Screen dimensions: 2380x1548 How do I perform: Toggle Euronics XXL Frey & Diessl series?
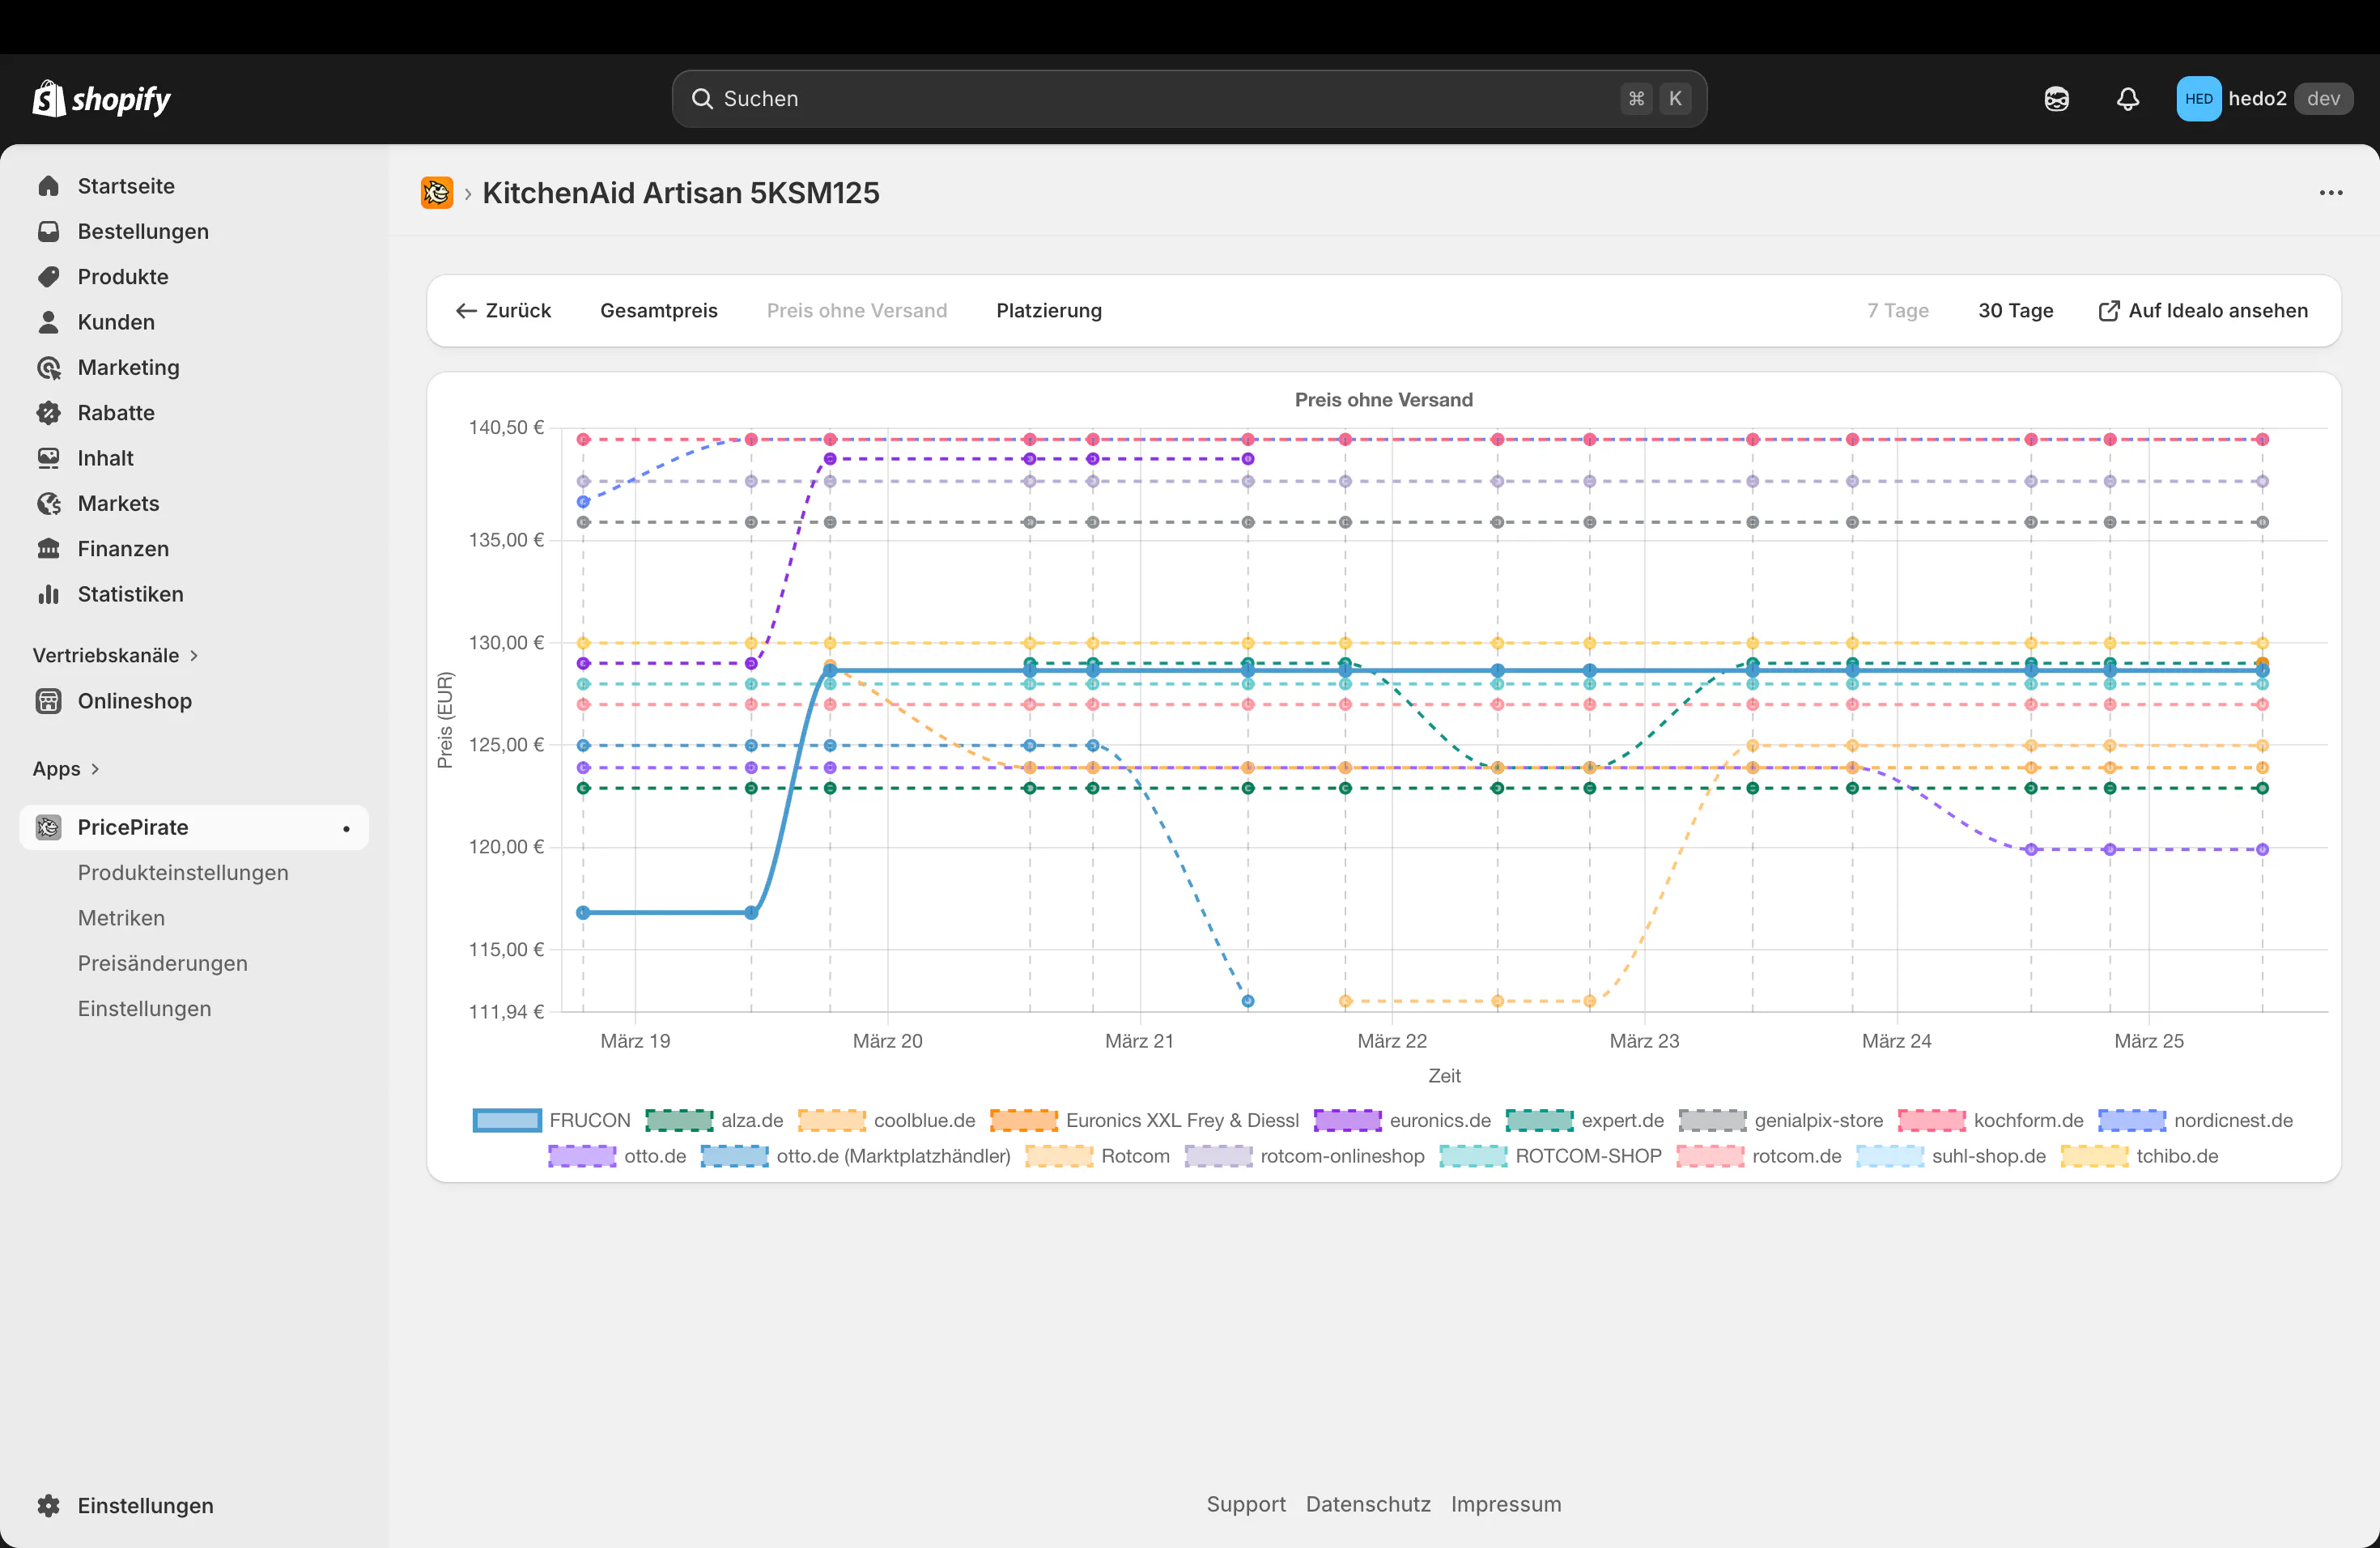point(1144,1120)
